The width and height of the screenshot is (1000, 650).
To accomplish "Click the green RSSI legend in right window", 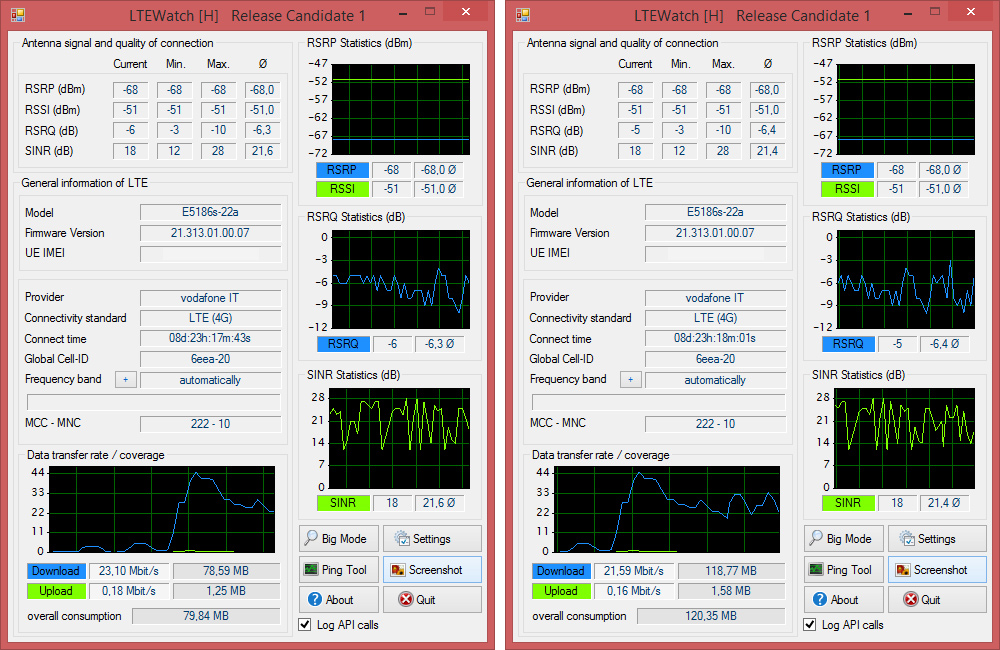I will 847,189.
